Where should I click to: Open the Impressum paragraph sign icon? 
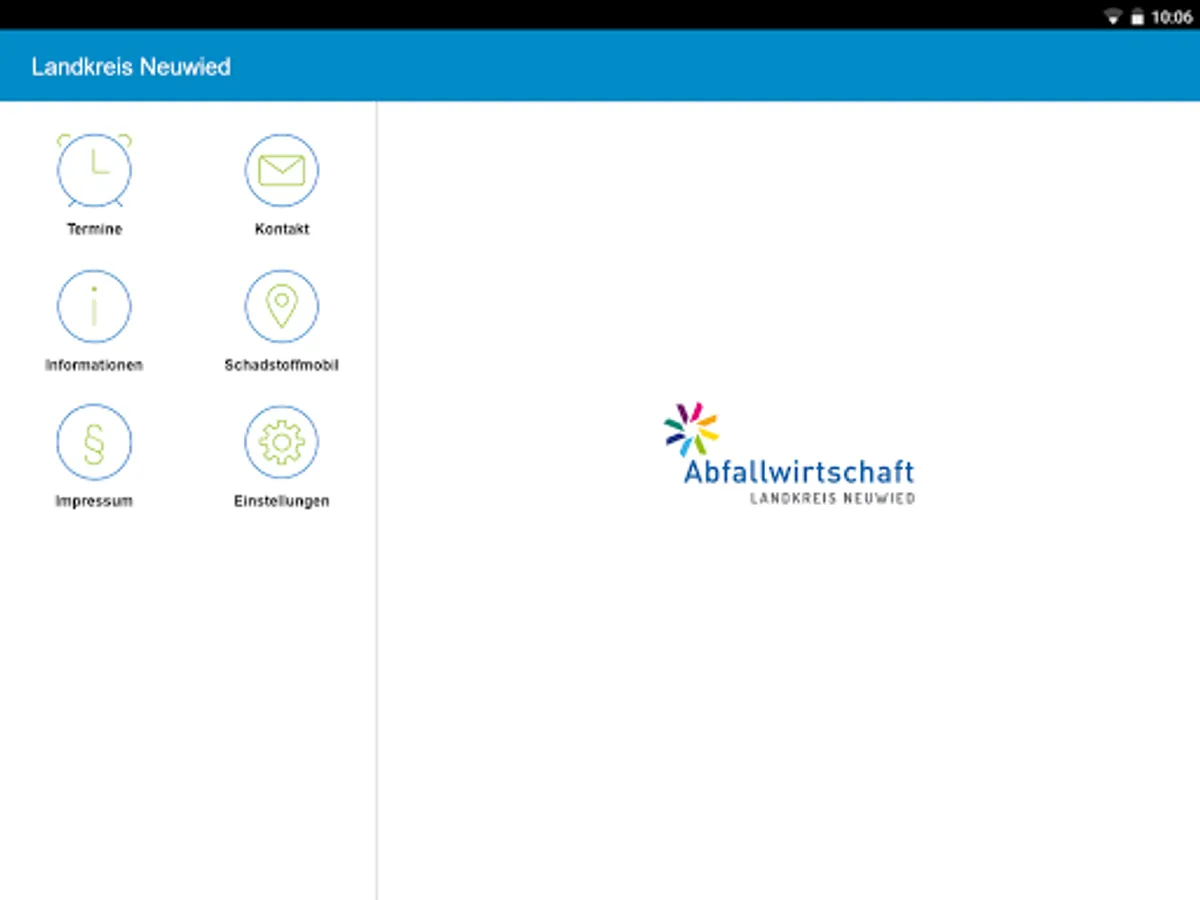click(x=94, y=443)
